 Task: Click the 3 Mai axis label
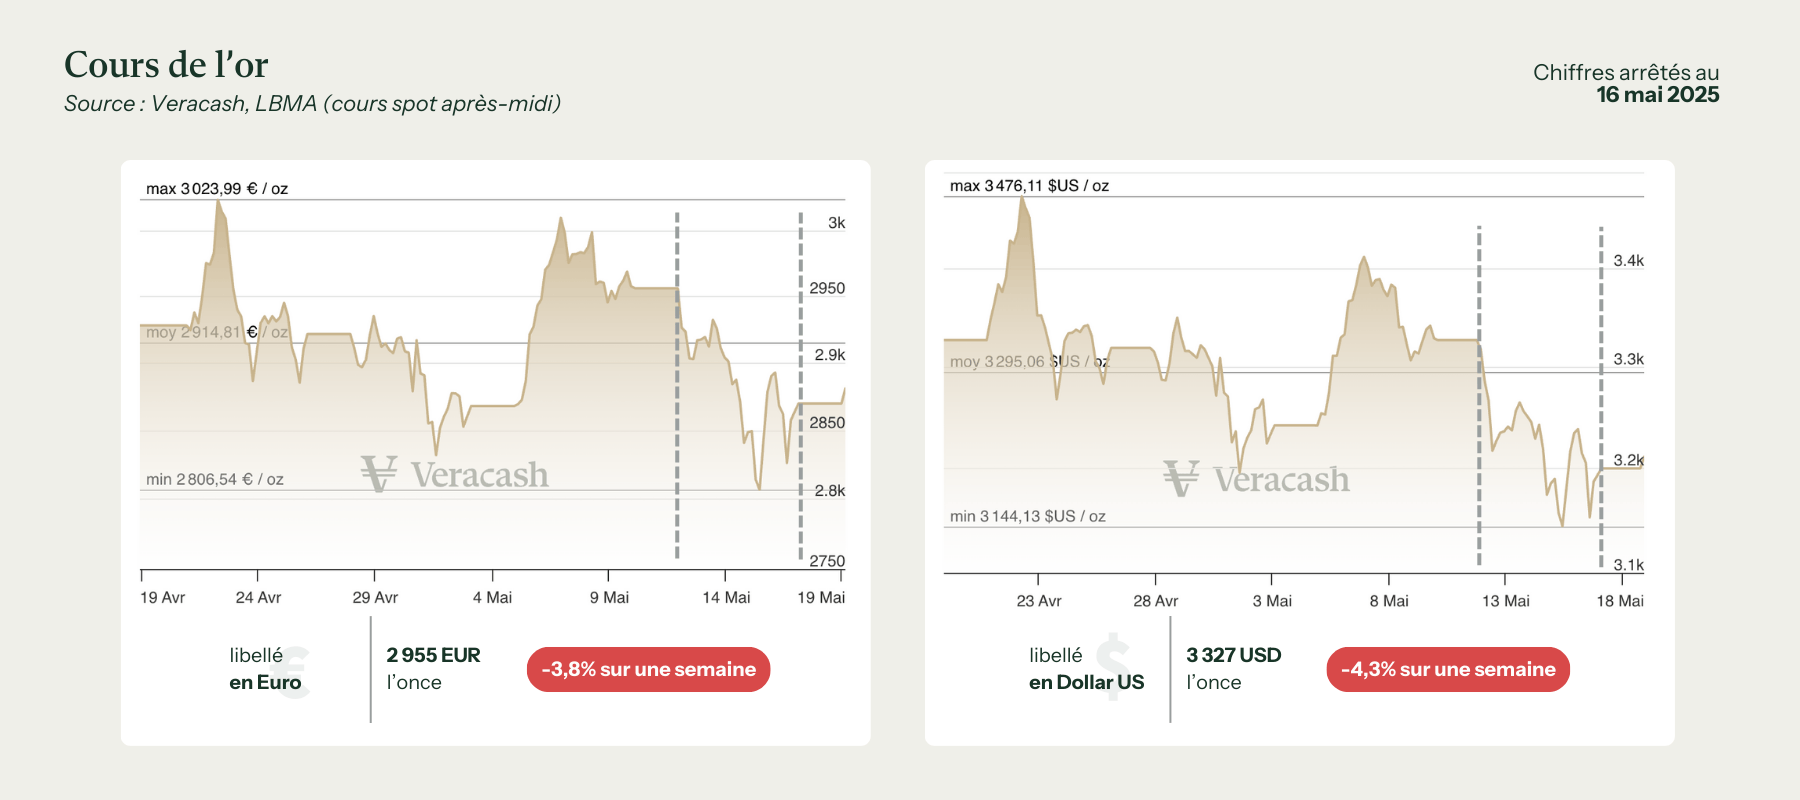click(1272, 601)
